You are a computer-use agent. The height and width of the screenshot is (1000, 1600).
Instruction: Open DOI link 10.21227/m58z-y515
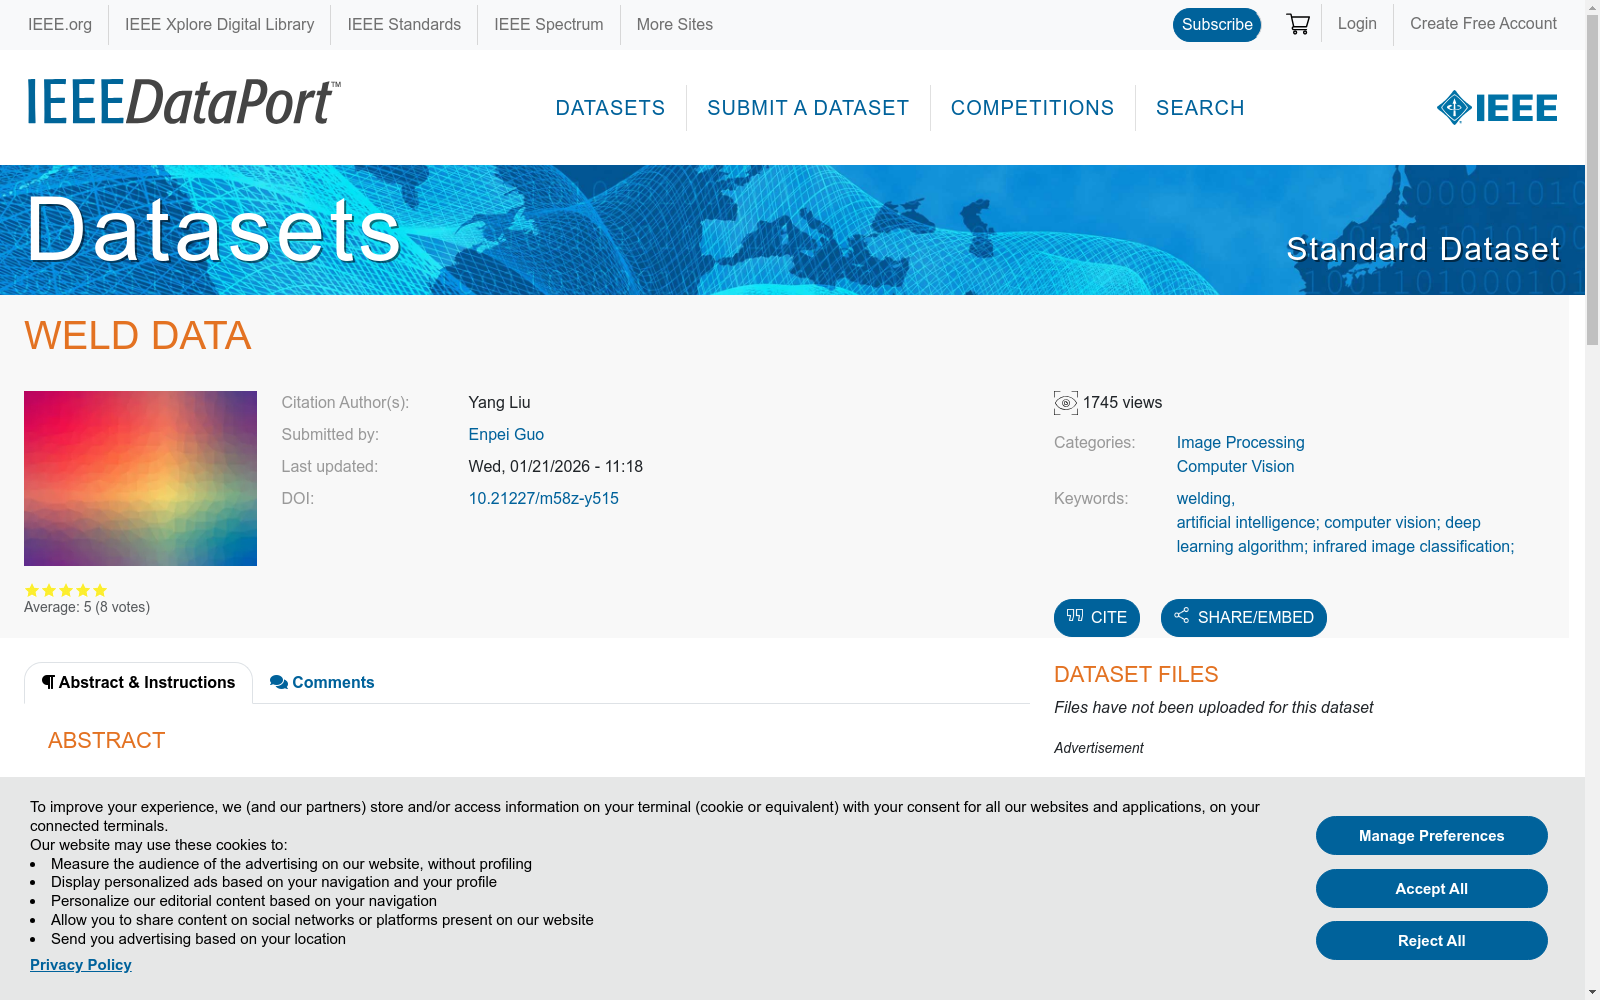tap(543, 499)
